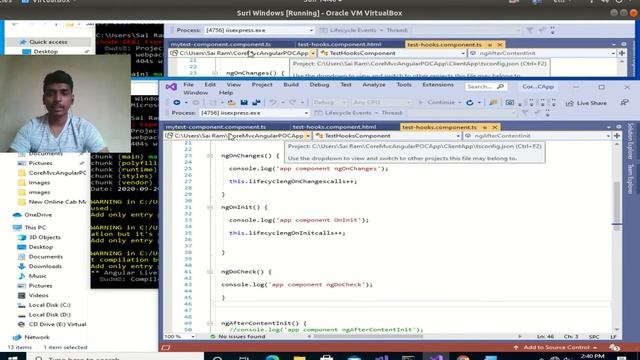
Task: Click the Visual Studio search box
Action: (x=485, y=87)
